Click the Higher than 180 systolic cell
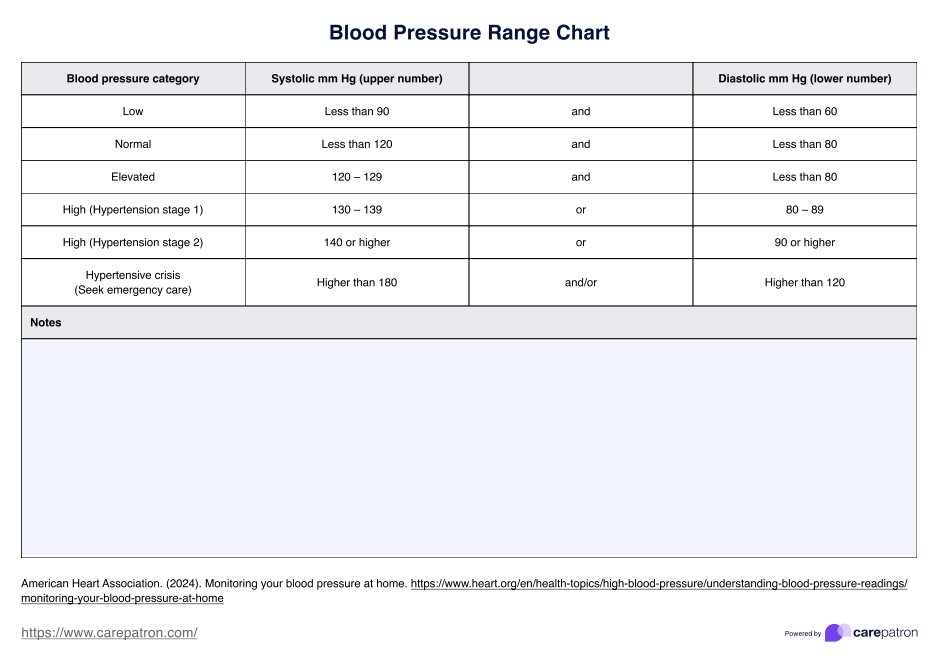 357,283
